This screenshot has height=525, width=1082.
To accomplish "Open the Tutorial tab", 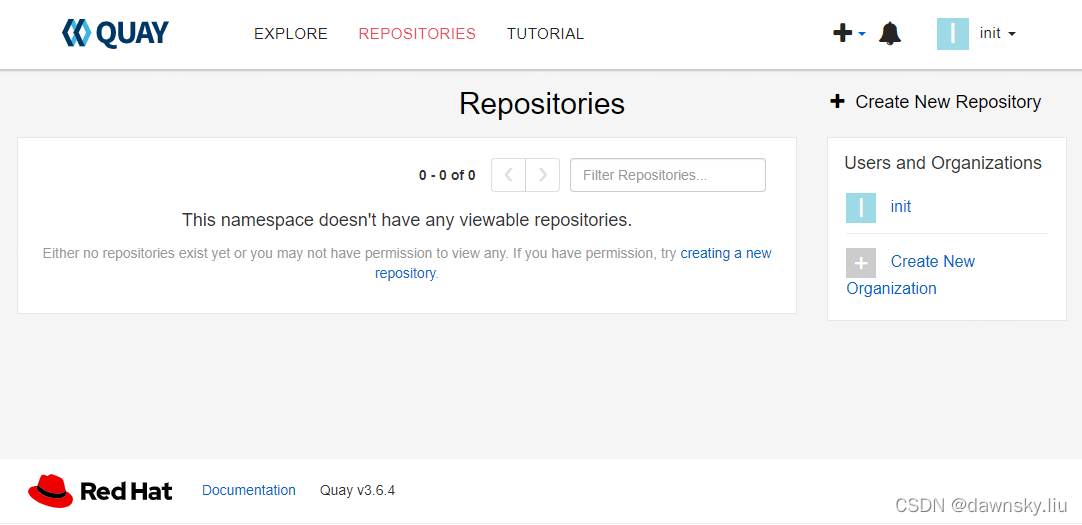I will 545,34.
